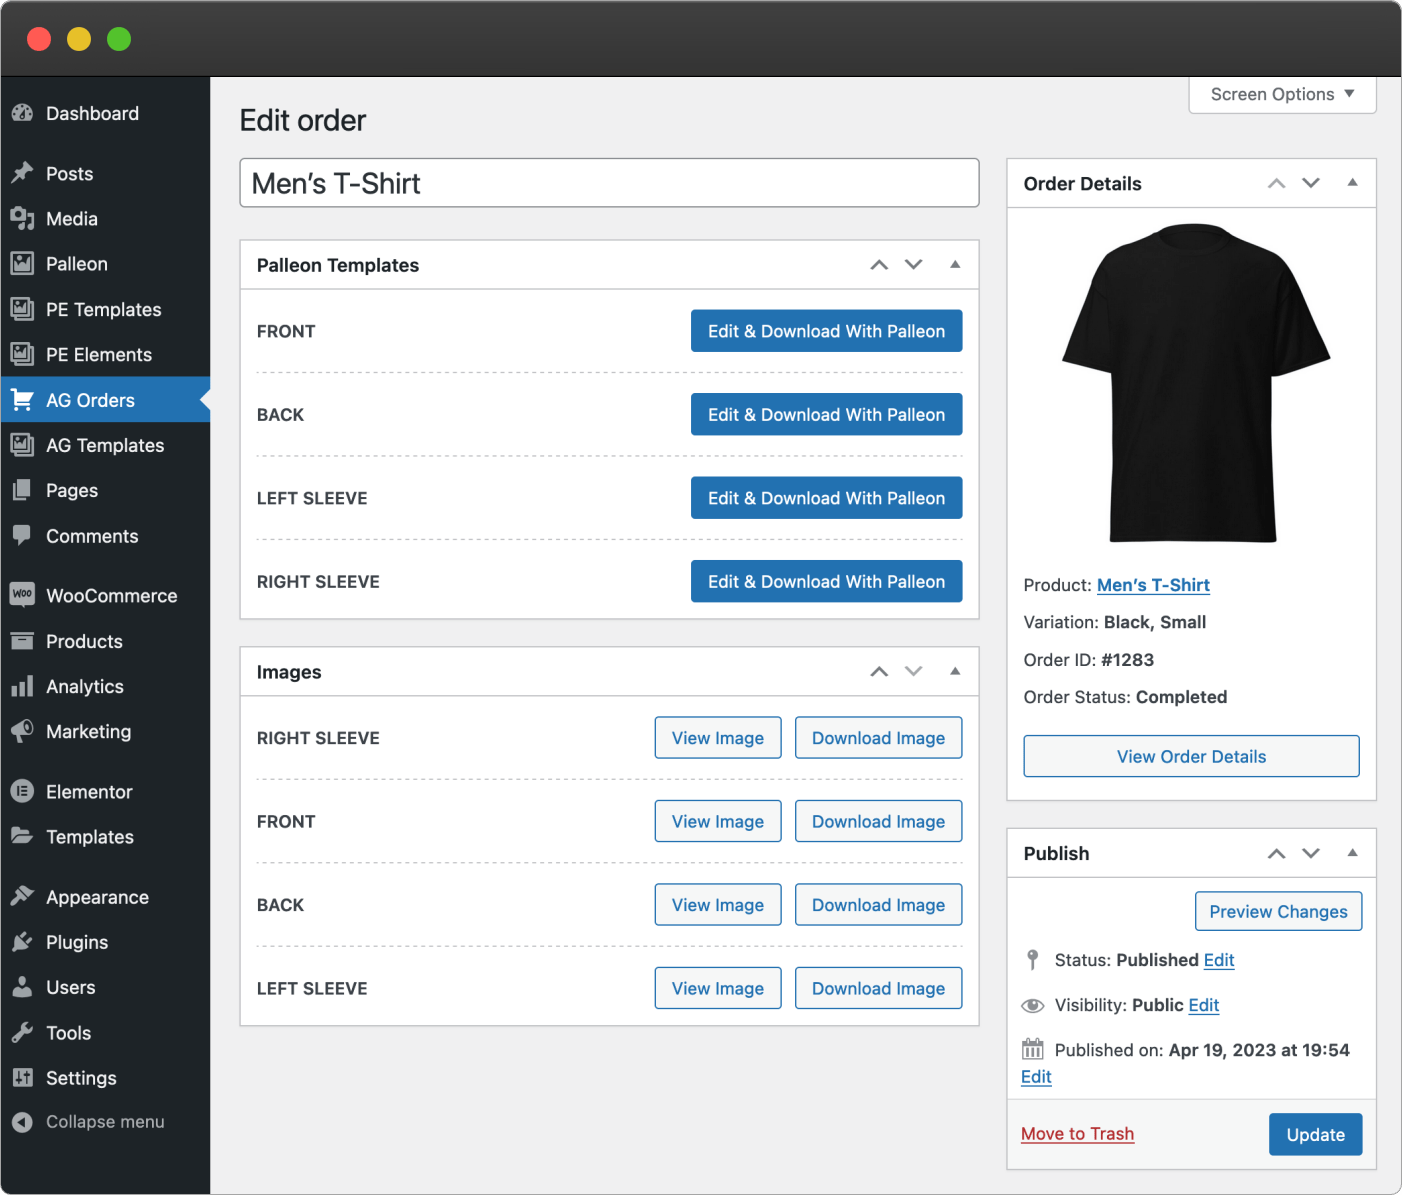This screenshot has width=1402, height=1195.
Task: Click the AG Templates icon
Action: coord(22,445)
